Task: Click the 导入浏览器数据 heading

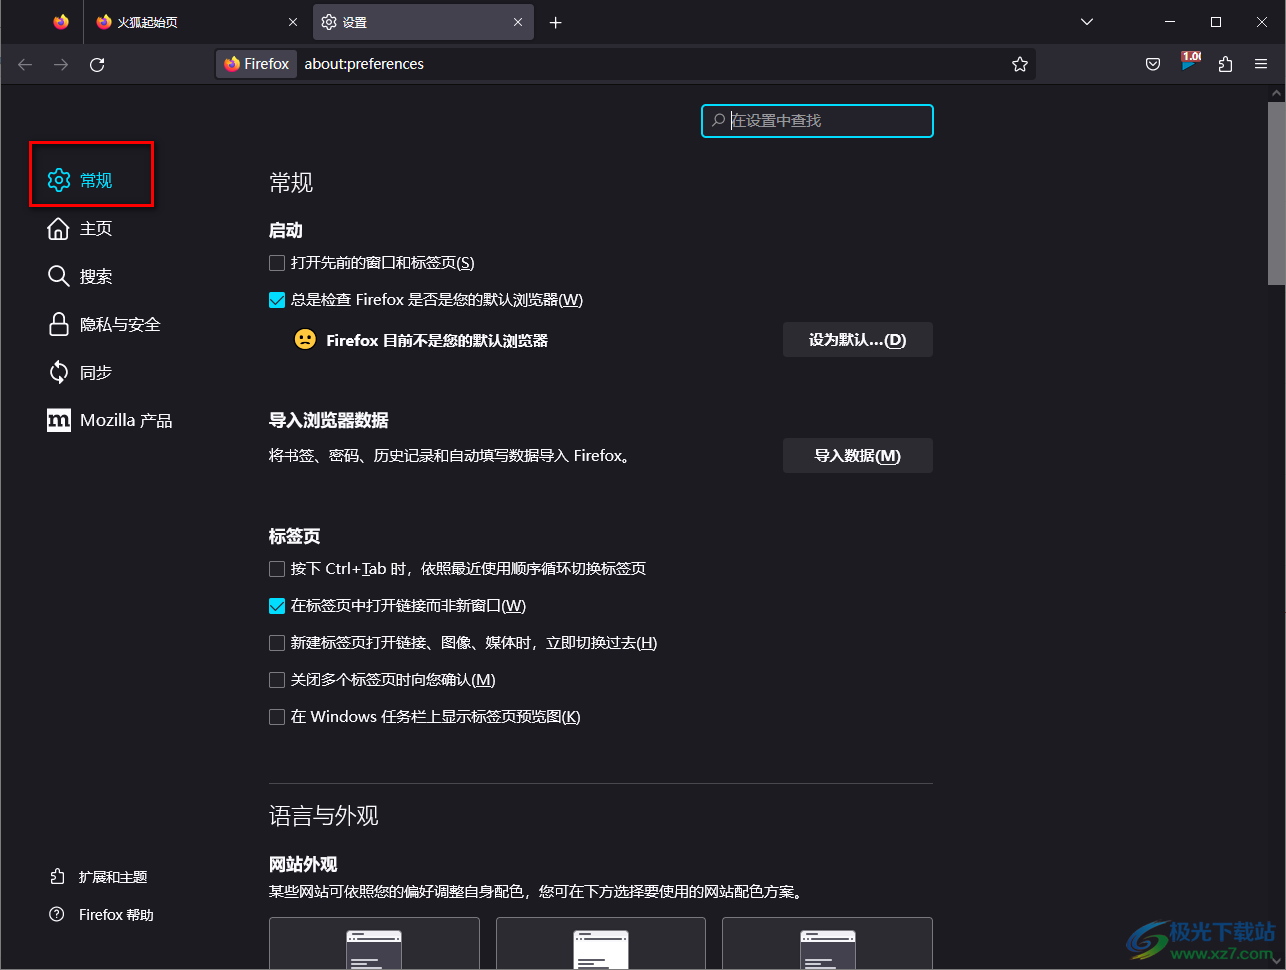Action: tap(329, 421)
